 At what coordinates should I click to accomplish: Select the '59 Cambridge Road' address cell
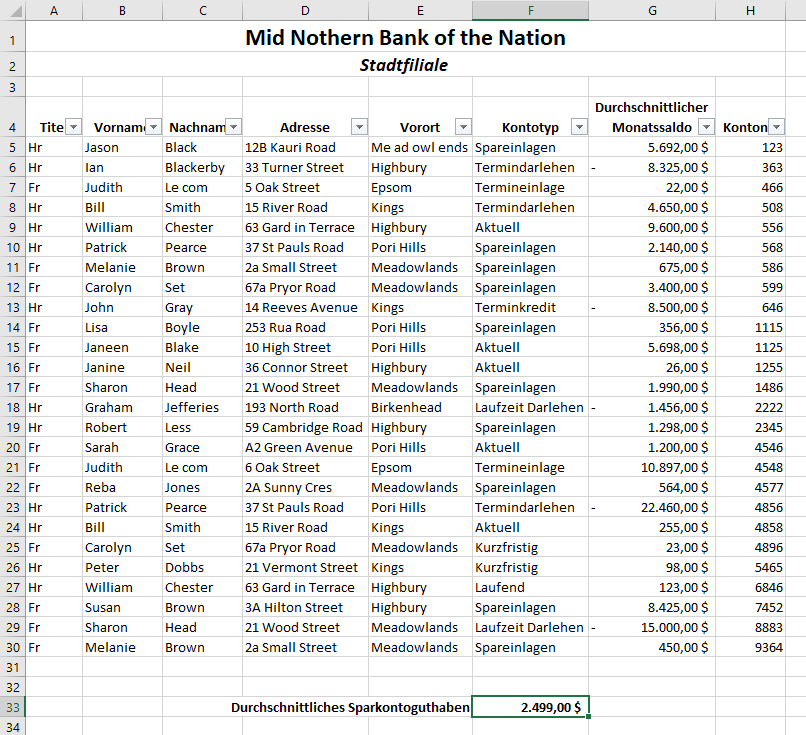click(305, 427)
